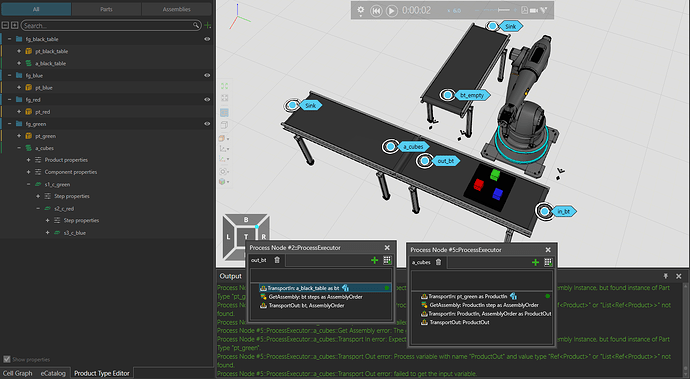690x379 pixels.
Task: Click the simulation play button
Action: pyautogui.click(x=391, y=11)
